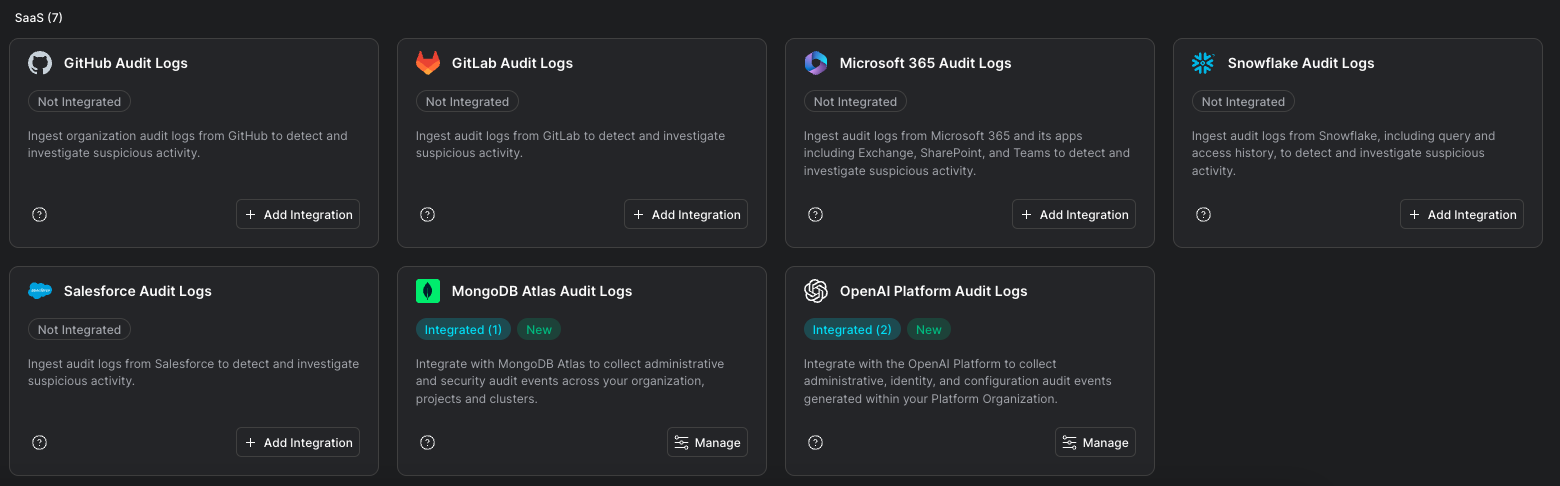Click the GitHub logo icon
Image resolution: width=1560 pixels, height=486 pixels.
click(40, 63)
